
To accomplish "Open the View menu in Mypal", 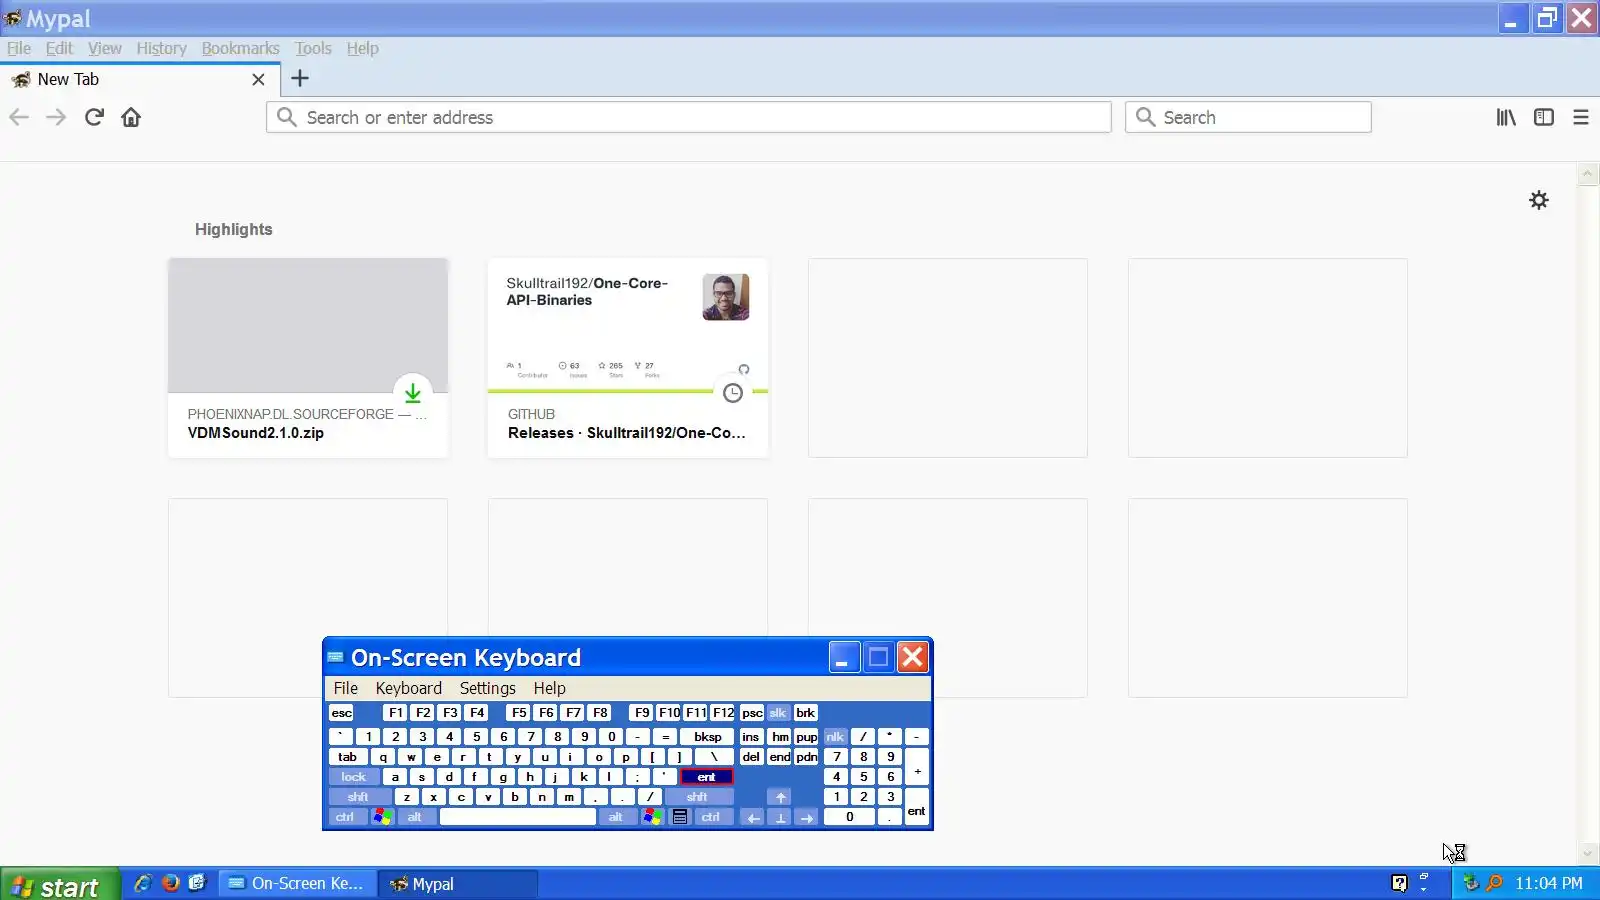I will 104,48.
